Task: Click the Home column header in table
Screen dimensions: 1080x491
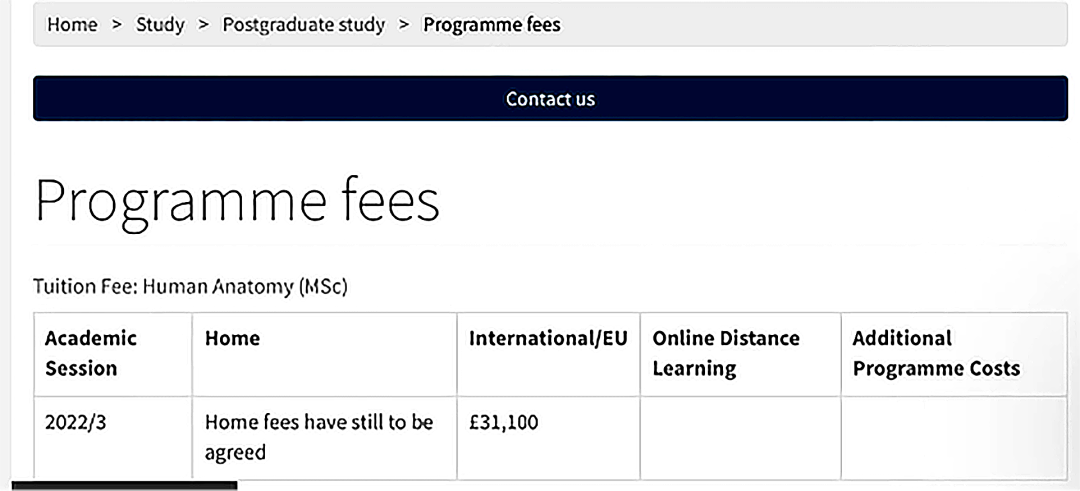Action: [x=324, y=354]
